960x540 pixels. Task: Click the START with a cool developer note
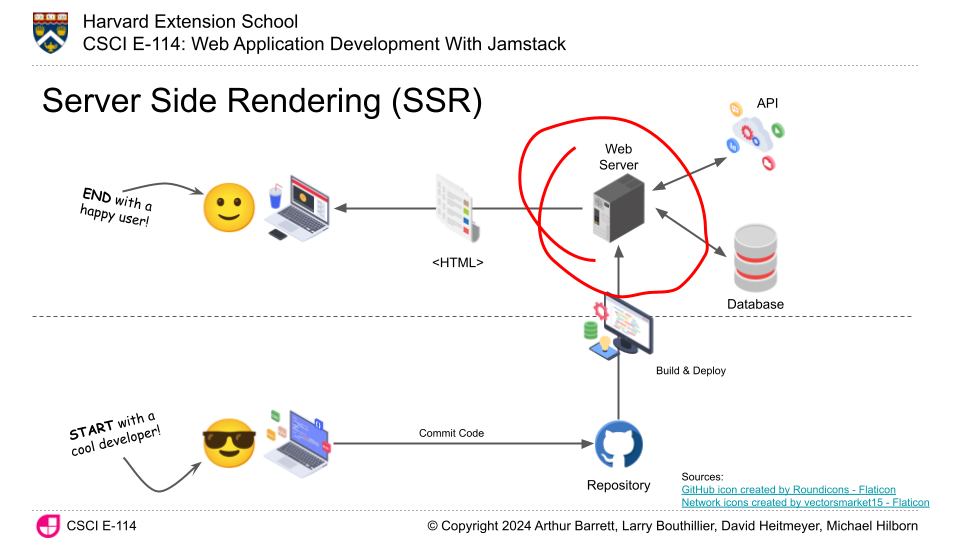tap(116, 435)
